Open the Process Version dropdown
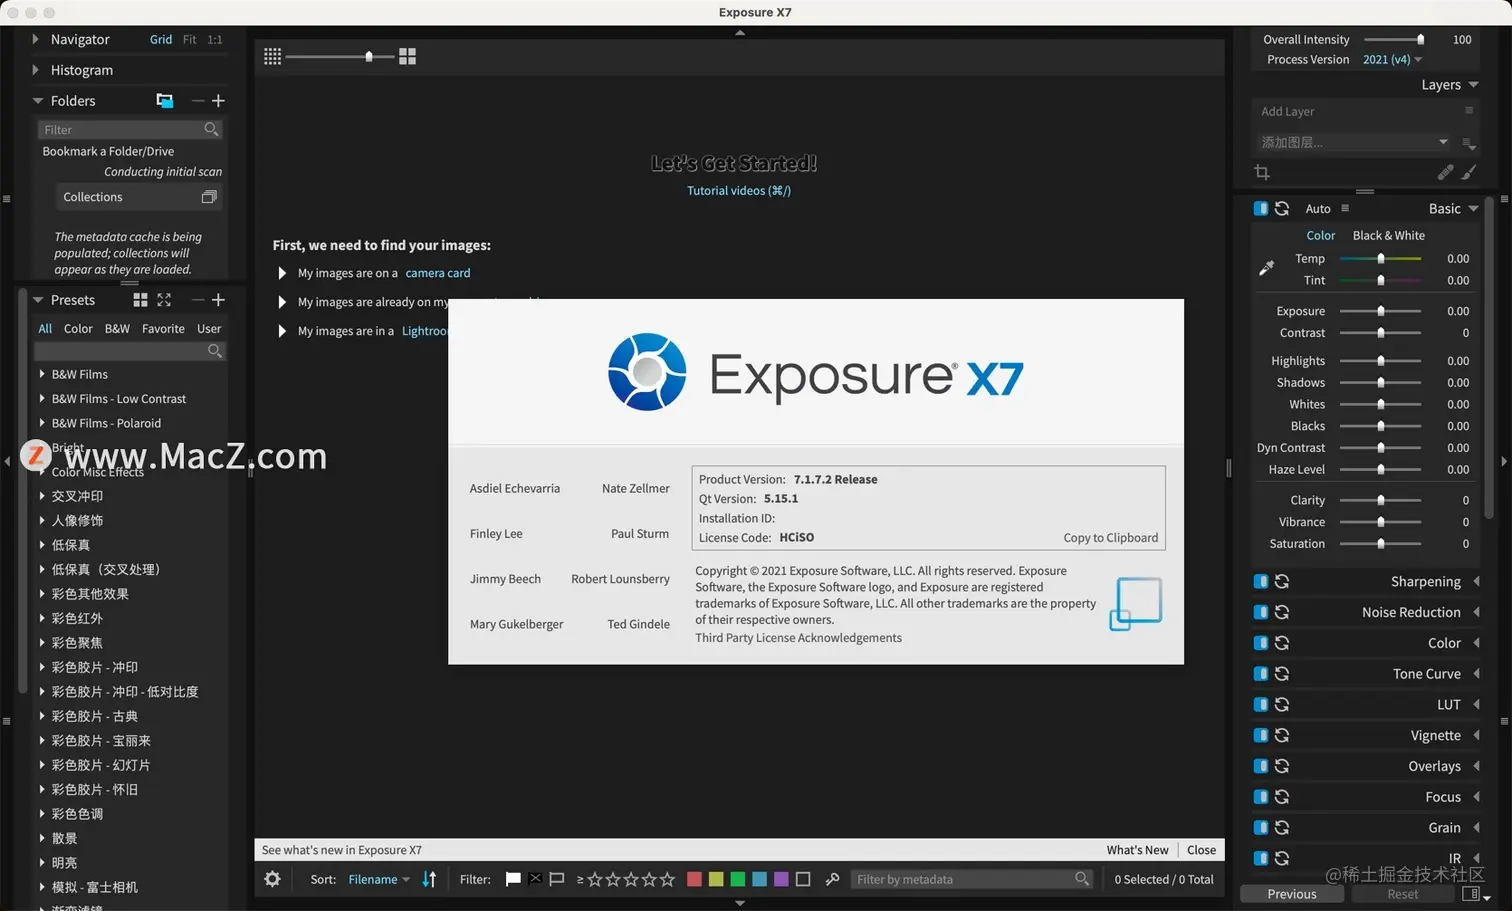The height and width of the screenshot is (911, 1512). [1391, 59]
